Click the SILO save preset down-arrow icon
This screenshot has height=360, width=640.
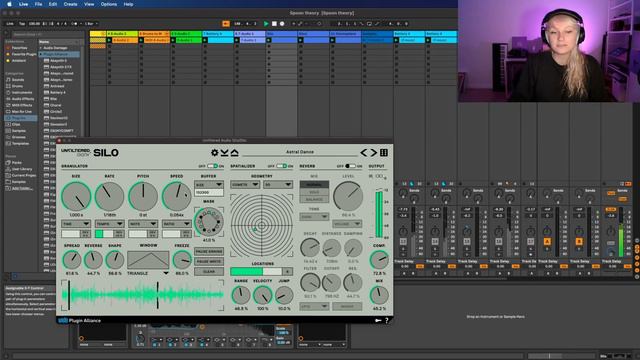click(224, 153)
